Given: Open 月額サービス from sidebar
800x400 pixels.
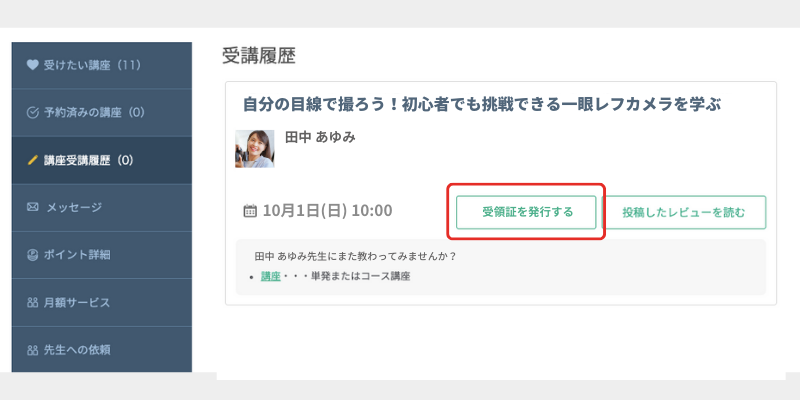Looking at the screenshot, I should coord(102,303).
